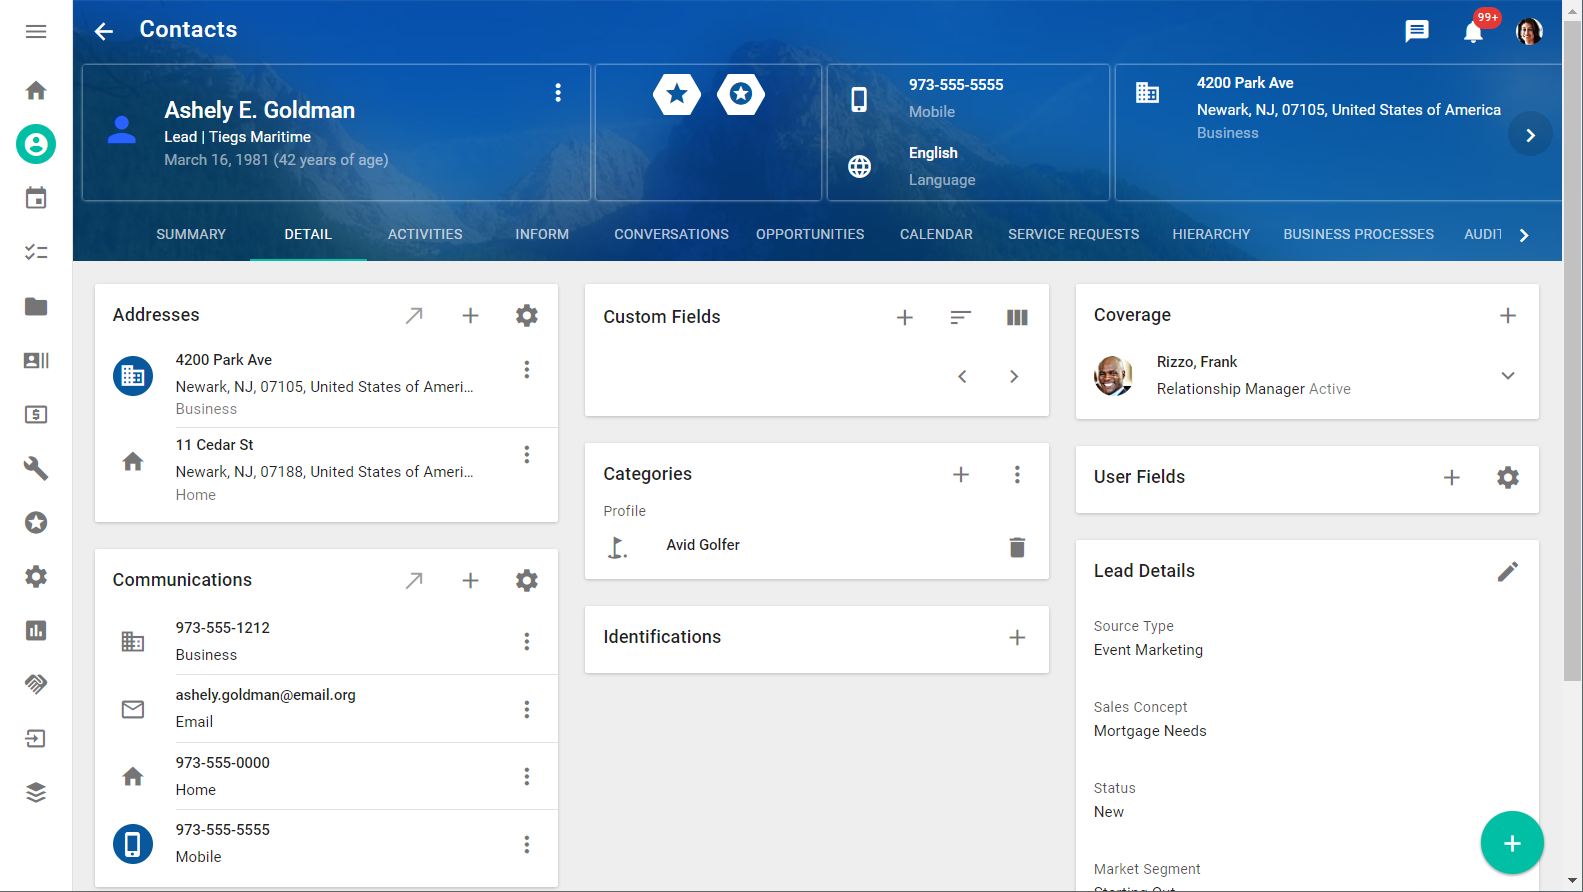Open the chat messages icon
The width and height of the screenshot is (1583, 892).
1416,31
